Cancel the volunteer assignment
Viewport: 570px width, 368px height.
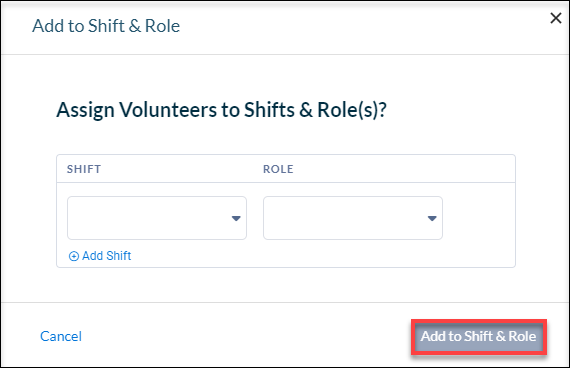click(61, 336)
